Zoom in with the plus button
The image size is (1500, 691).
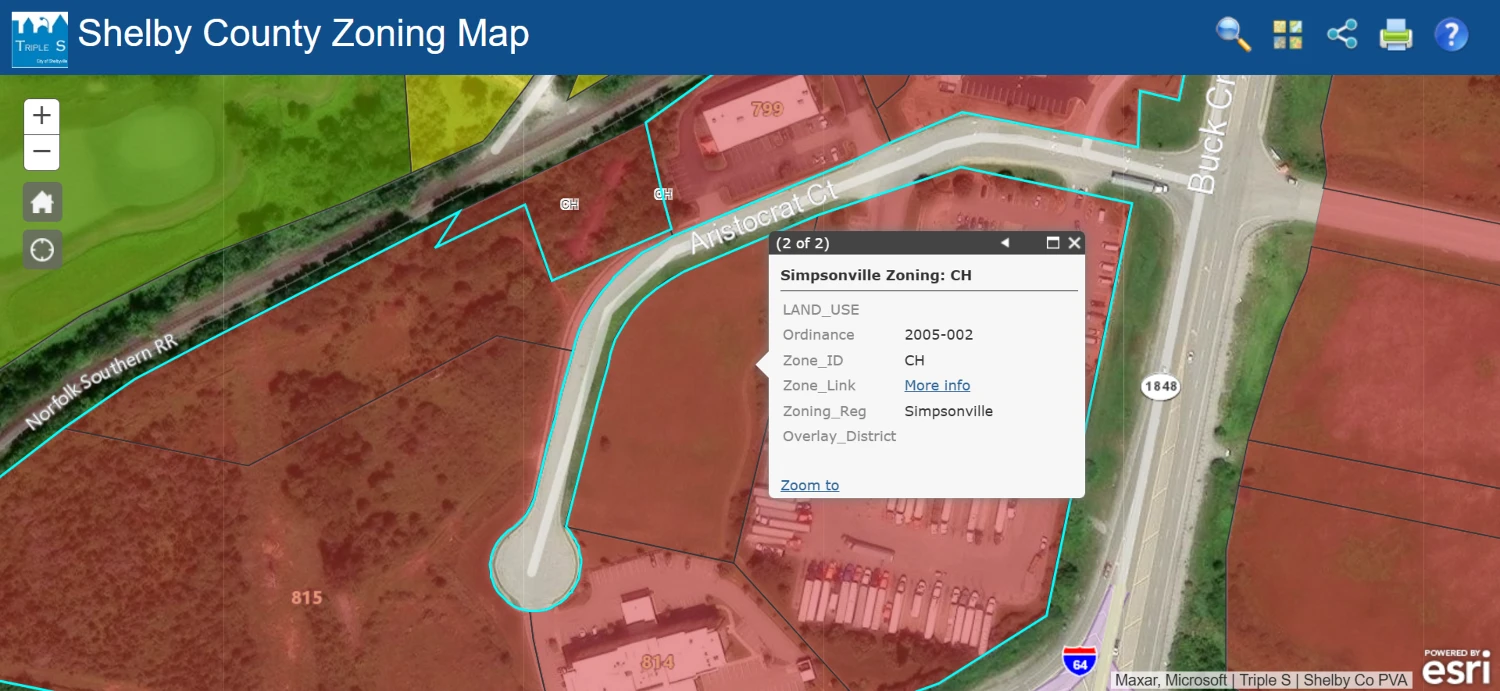(42, 116)
